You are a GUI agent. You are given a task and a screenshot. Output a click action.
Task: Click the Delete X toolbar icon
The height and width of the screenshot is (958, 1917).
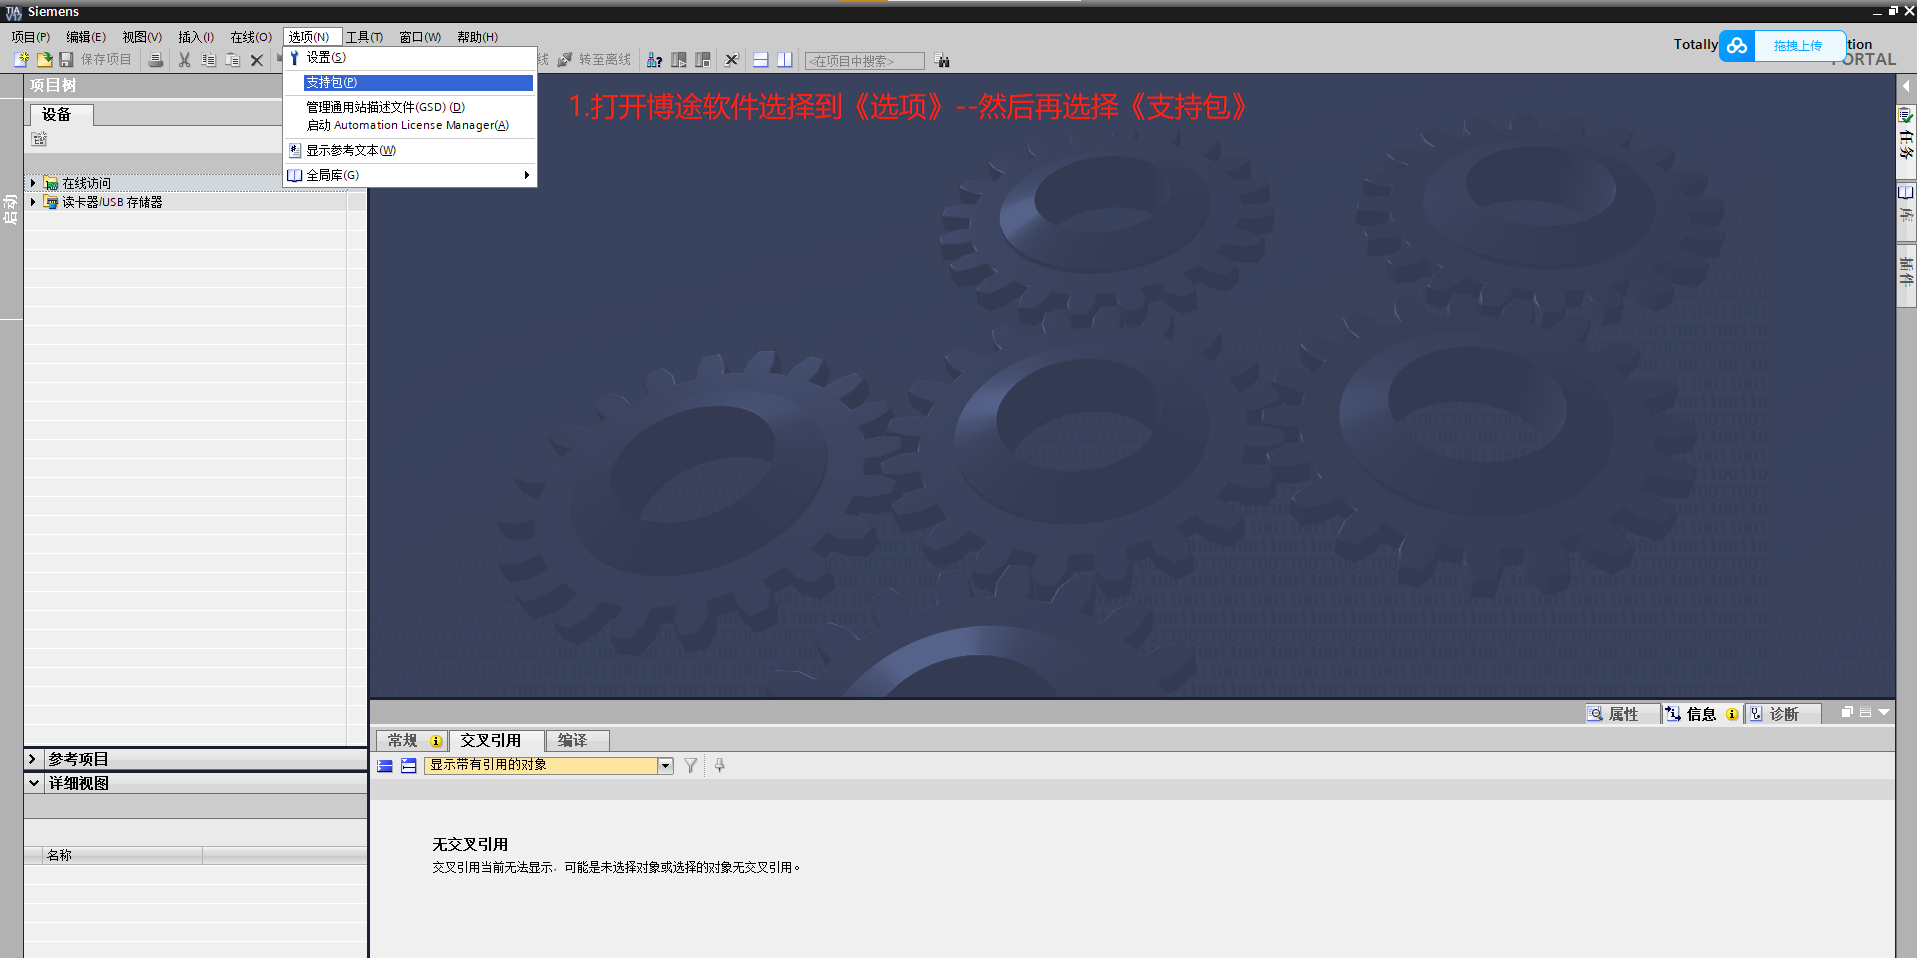pos(257,60)
